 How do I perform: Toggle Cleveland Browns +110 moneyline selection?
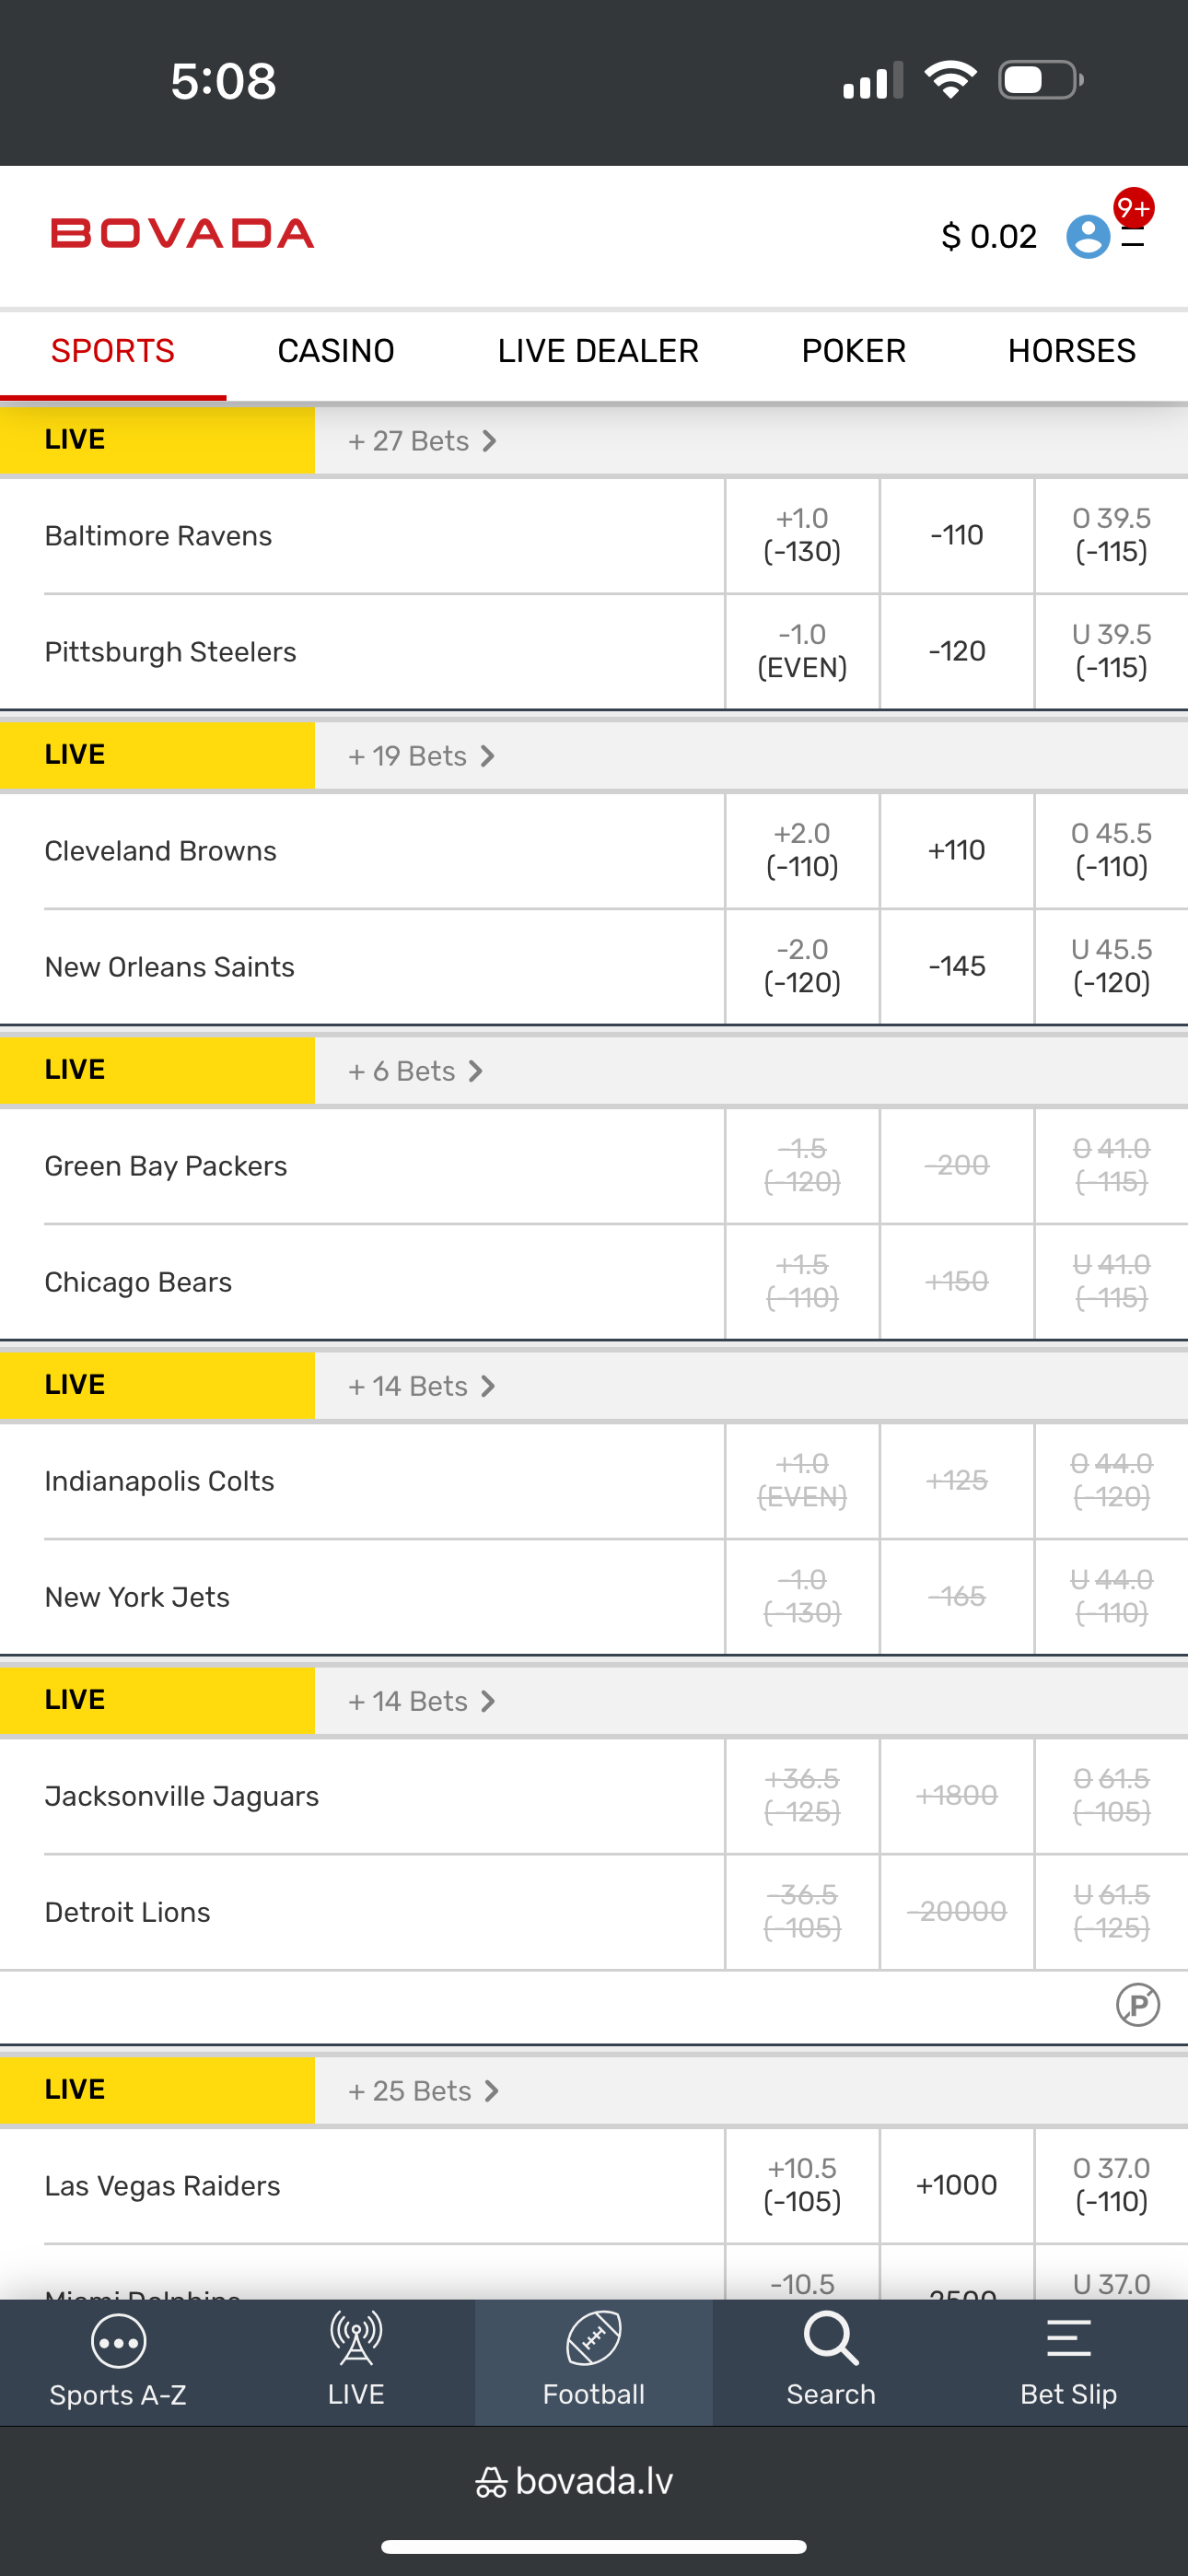(x=957, y=851)
